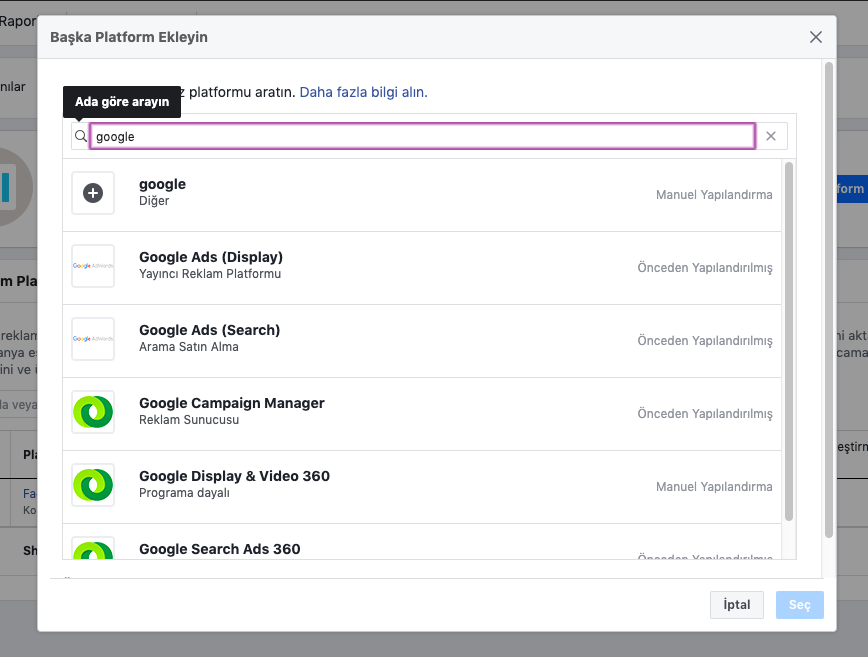Click the search magnifier icon
Screen dimensions: 868x657
[81, 136]
